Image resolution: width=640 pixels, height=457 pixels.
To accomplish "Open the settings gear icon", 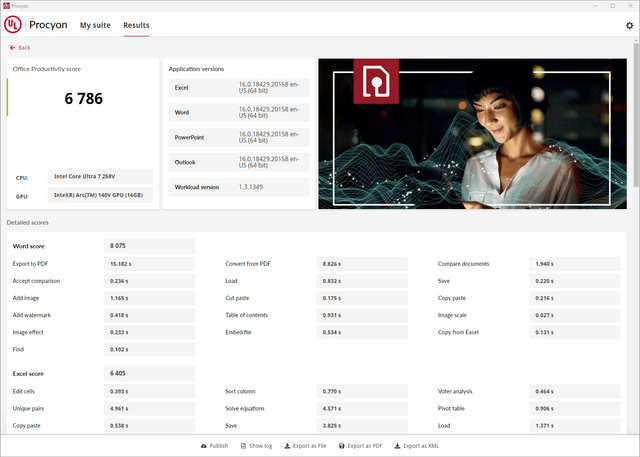I will point(629,25).
